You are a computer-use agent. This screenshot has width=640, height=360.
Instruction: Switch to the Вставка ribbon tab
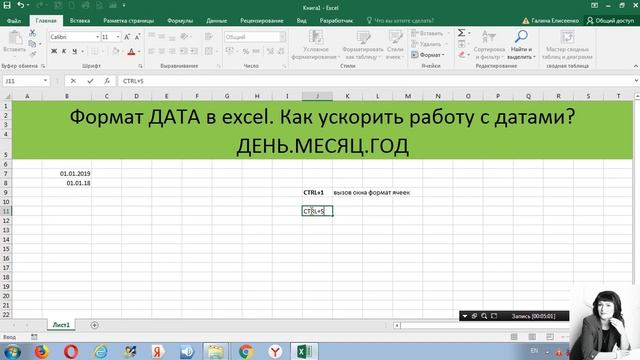click(80, 20)
